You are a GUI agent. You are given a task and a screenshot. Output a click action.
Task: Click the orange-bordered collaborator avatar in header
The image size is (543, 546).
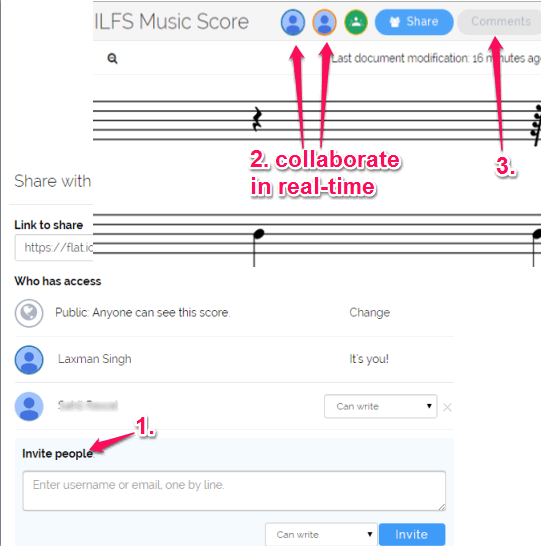[324, 22]
